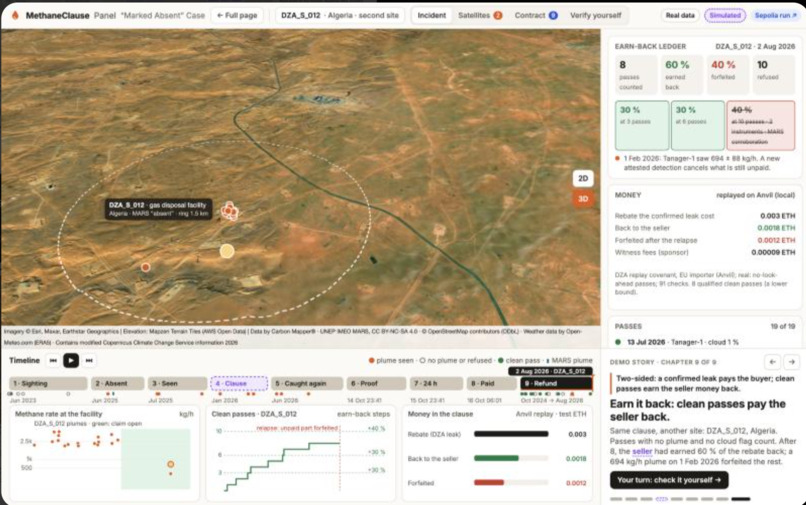
Task: Jump to timeline step 5 Caught again
Action: pos(307,384)
